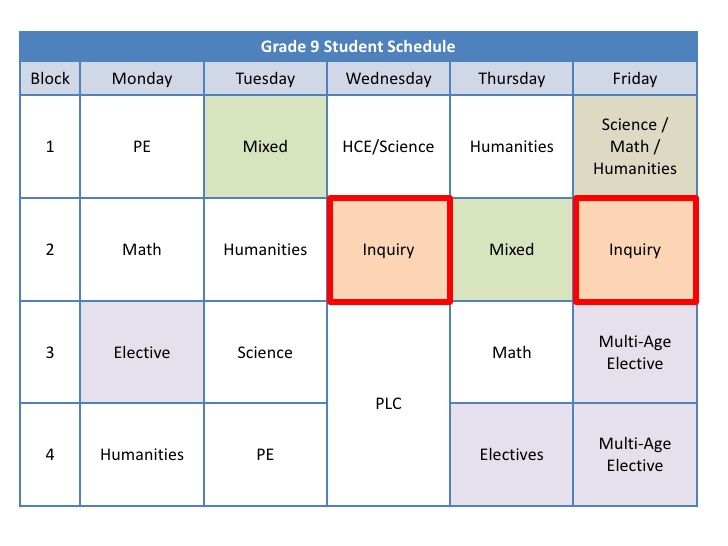The width and height of the screenshot is (728, 546).
Task: Select Monday's Humanities cell in Block 4
Action: pos(142,454)
